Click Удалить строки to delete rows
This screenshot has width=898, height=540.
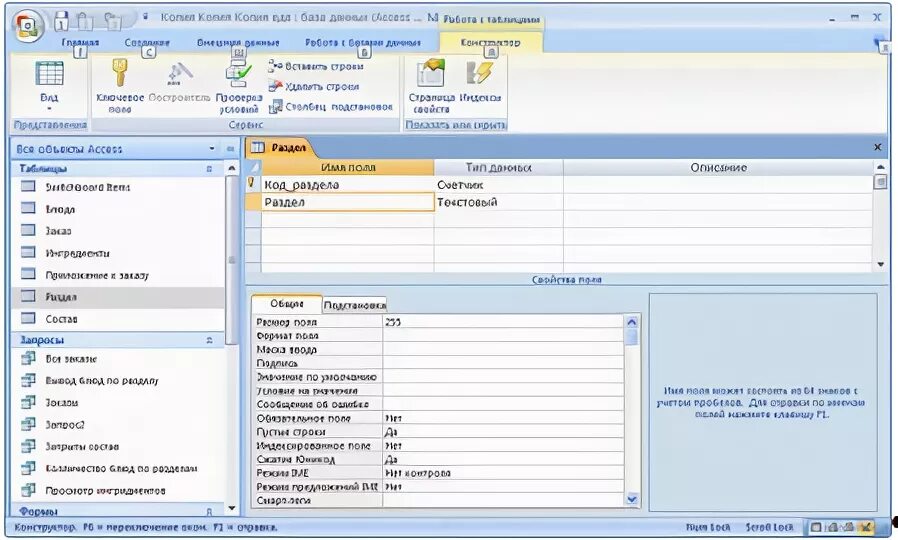(x=314, y=86)
